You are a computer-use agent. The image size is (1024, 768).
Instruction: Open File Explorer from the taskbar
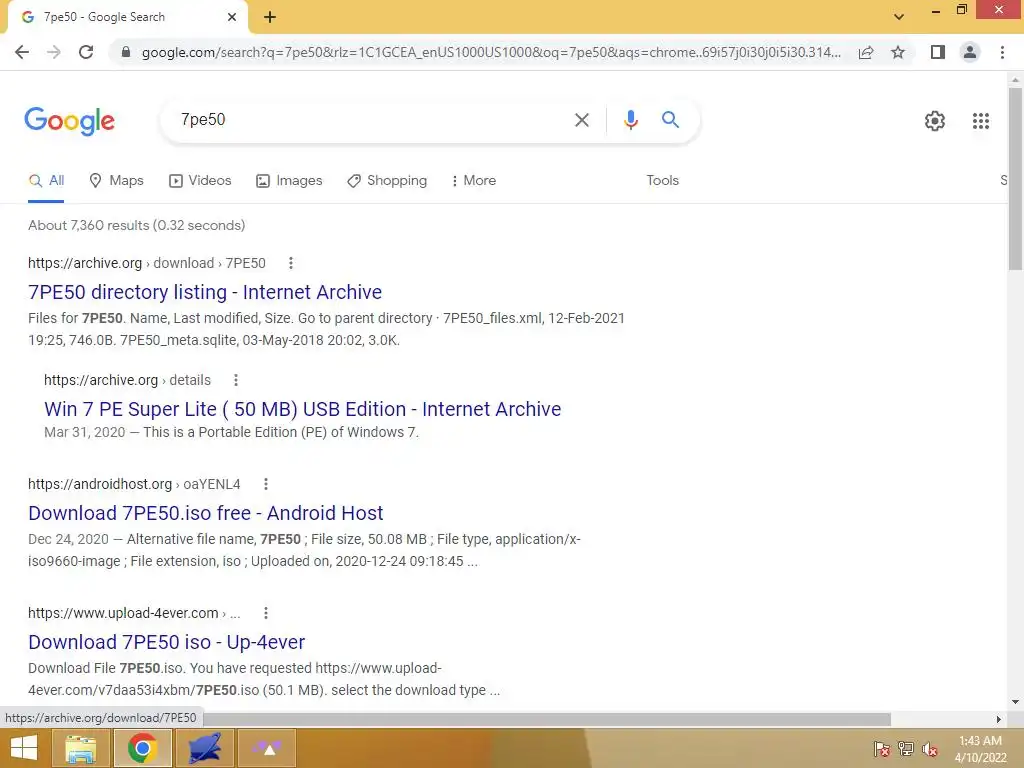click(x=80, y=748)
